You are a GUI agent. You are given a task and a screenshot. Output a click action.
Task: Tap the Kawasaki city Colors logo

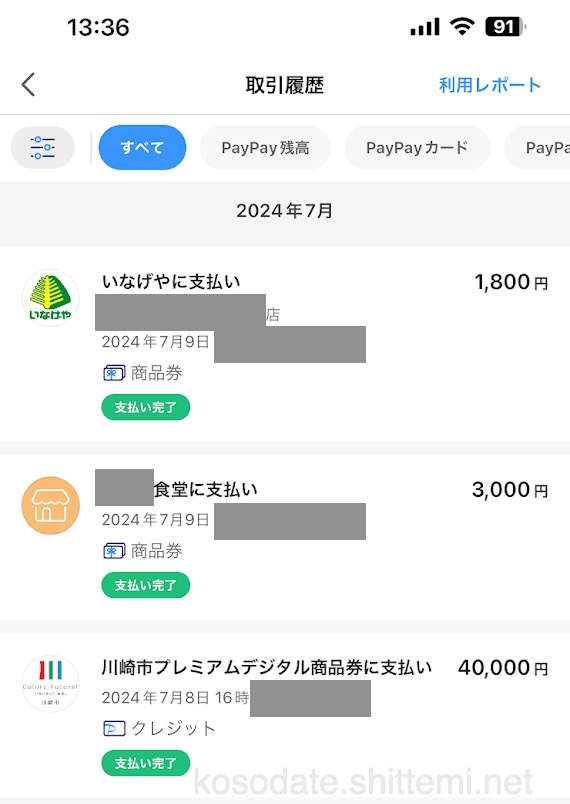click(50, 684)
